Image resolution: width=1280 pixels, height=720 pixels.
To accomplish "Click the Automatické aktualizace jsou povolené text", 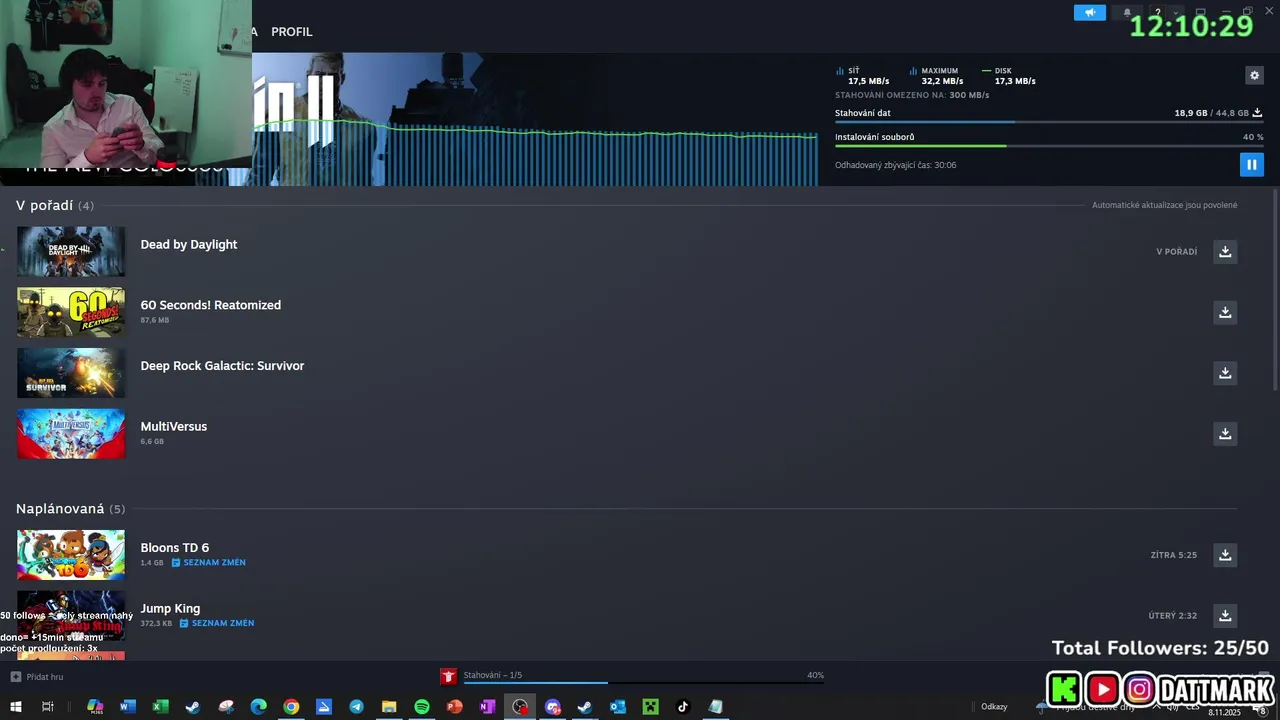I will (x=1164, y=205).
